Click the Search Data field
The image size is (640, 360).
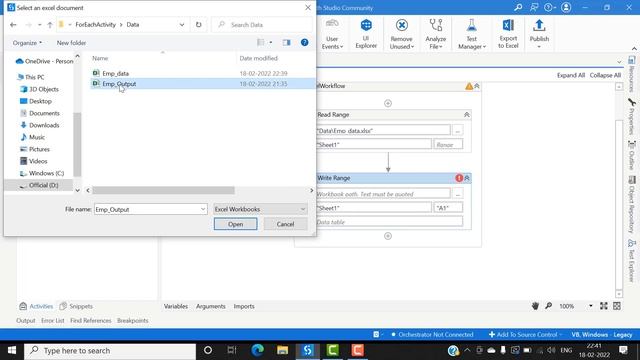262,25
